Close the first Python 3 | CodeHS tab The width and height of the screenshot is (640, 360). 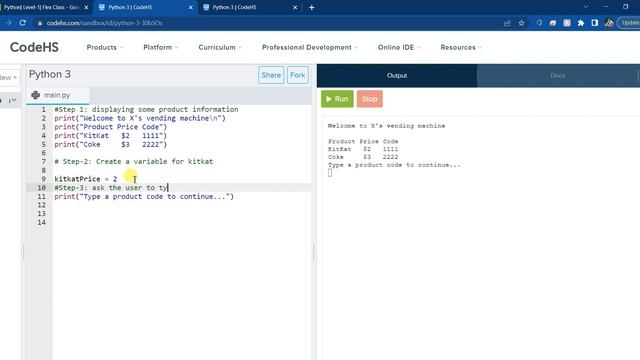coord(190,7)
